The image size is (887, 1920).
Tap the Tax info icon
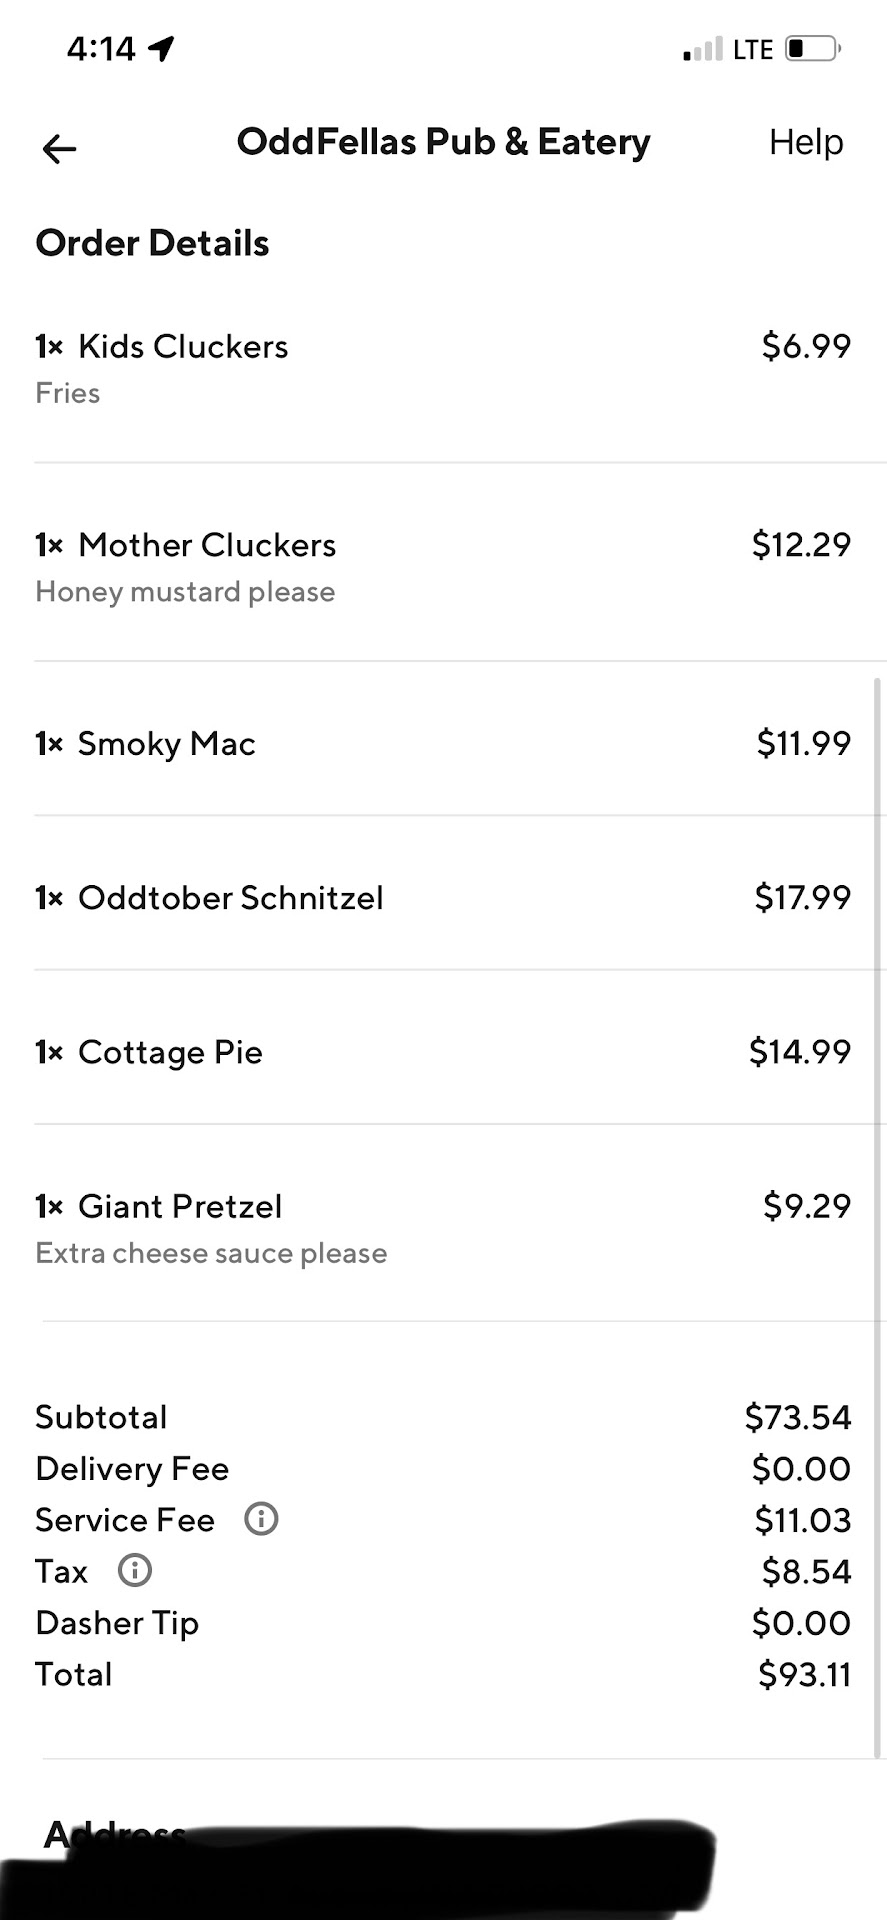(135, 1570)
